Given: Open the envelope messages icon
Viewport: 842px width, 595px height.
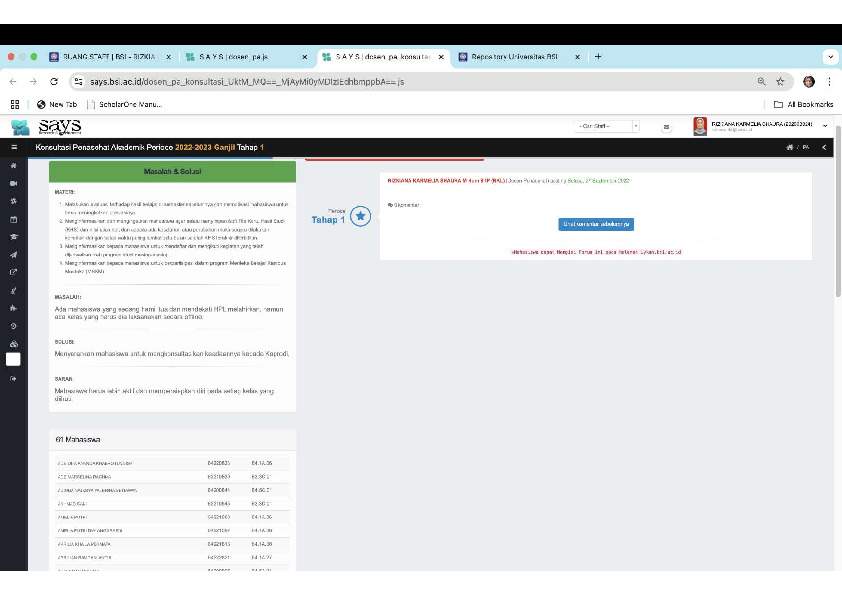Looking at the screenshot, I should tap(666, 127).
